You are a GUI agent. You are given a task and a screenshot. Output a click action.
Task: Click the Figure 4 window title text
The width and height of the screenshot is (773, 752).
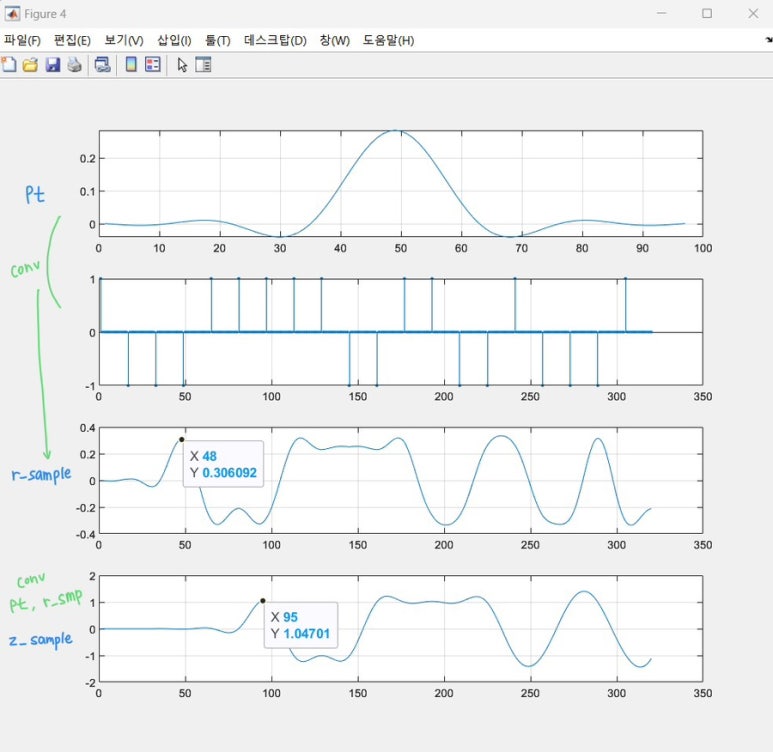tap(45, 14)
